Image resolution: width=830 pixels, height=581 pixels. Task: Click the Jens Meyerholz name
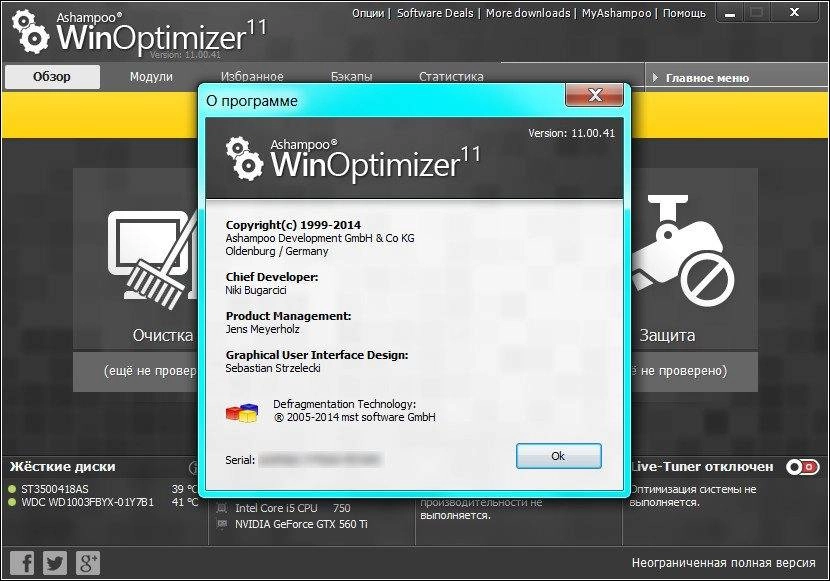coord(263,329)
